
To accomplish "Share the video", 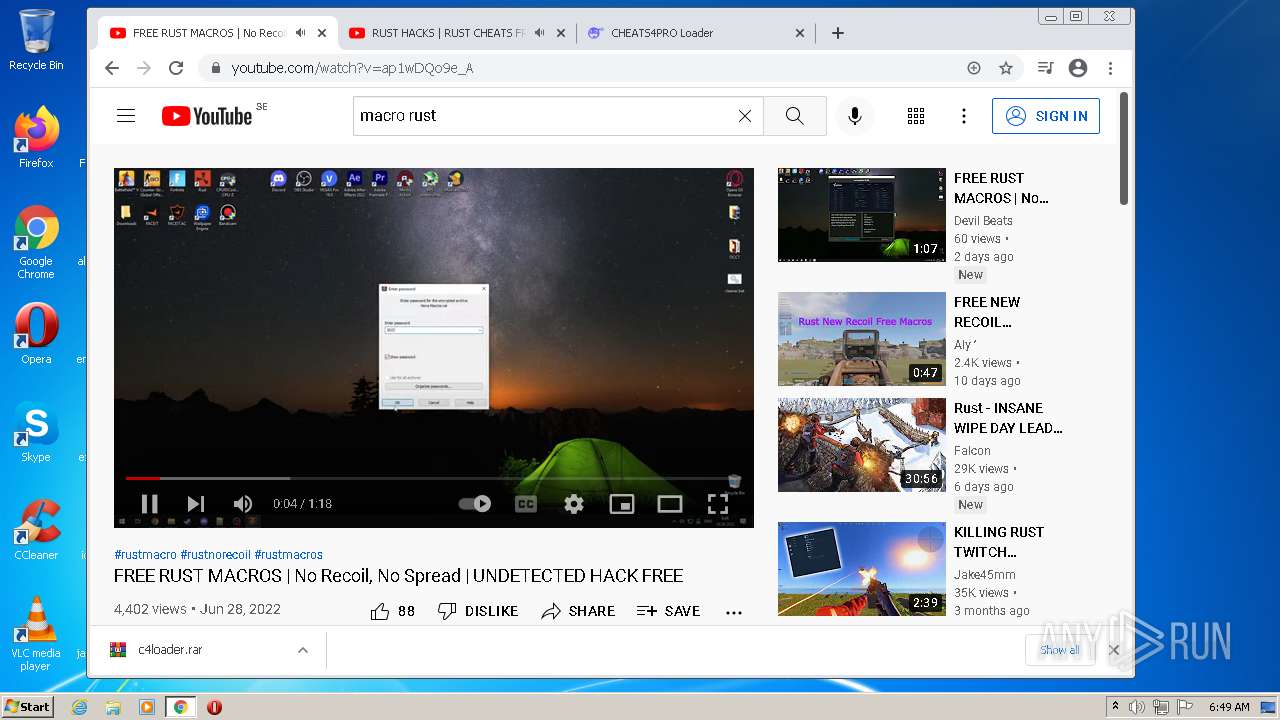I will tap(578, 611).
